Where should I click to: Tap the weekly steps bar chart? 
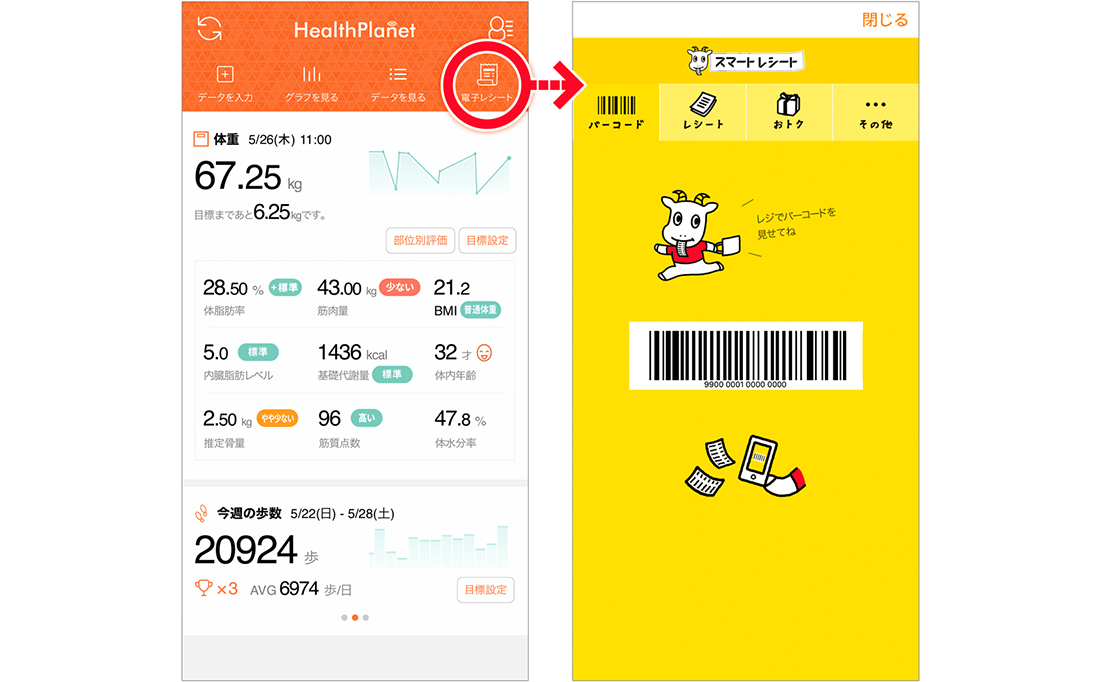tap(438, 546)
